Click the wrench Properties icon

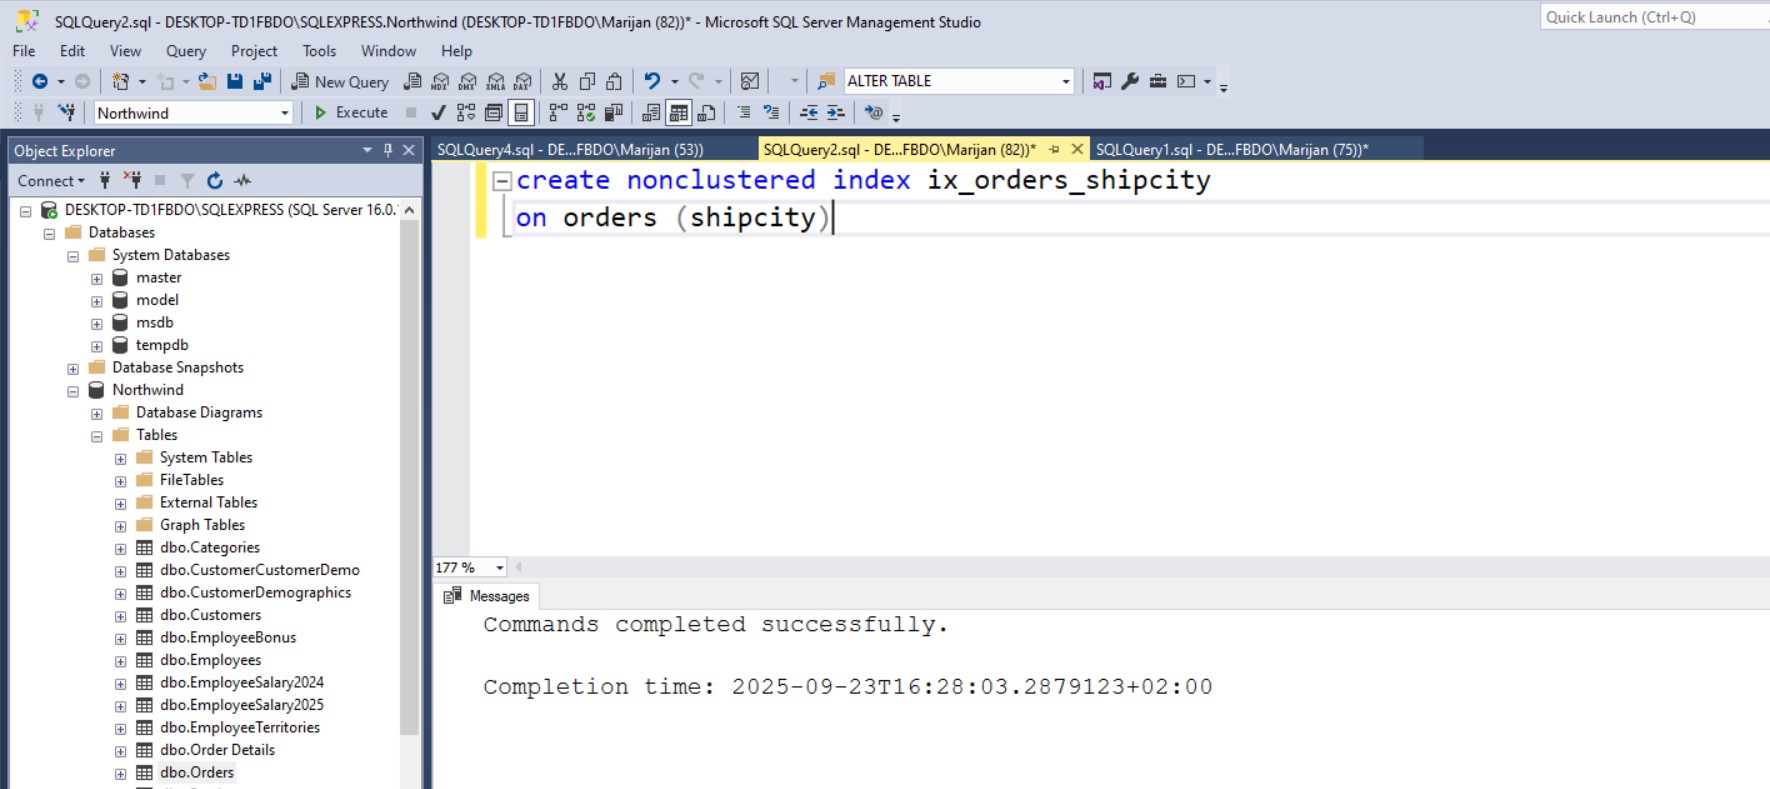(1130, 82)
